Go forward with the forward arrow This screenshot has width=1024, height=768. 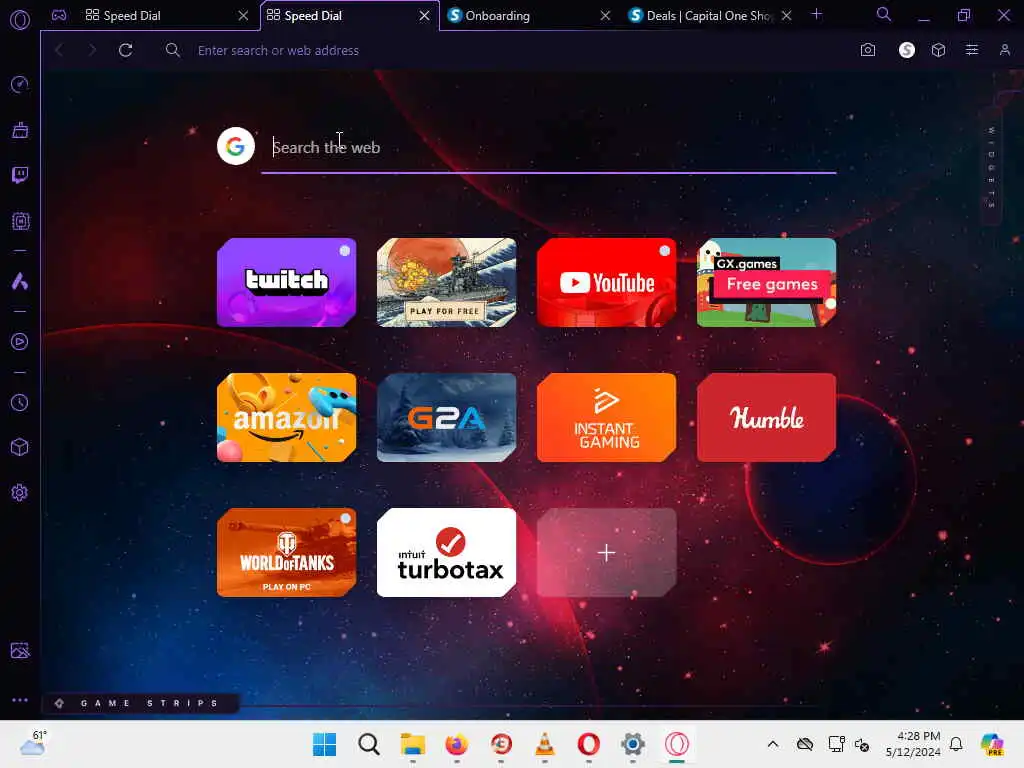pyautogui.click(x=92, y=50)
